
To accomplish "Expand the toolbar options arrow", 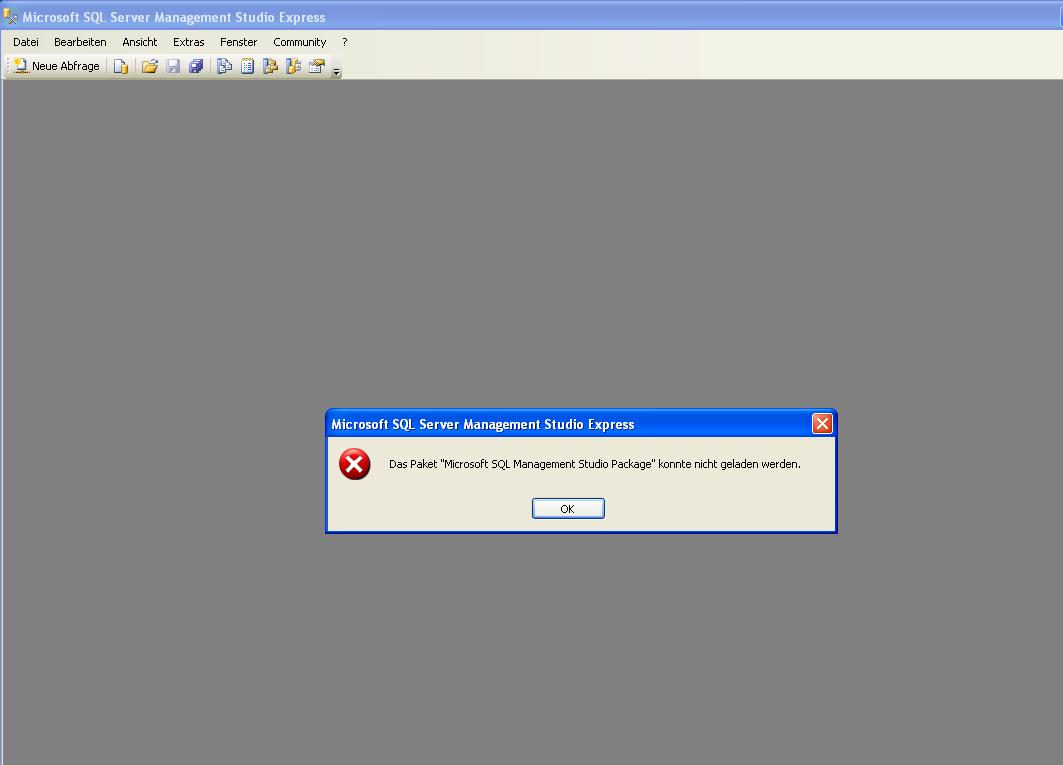I will pyautogui.click(x=336, y=70).
